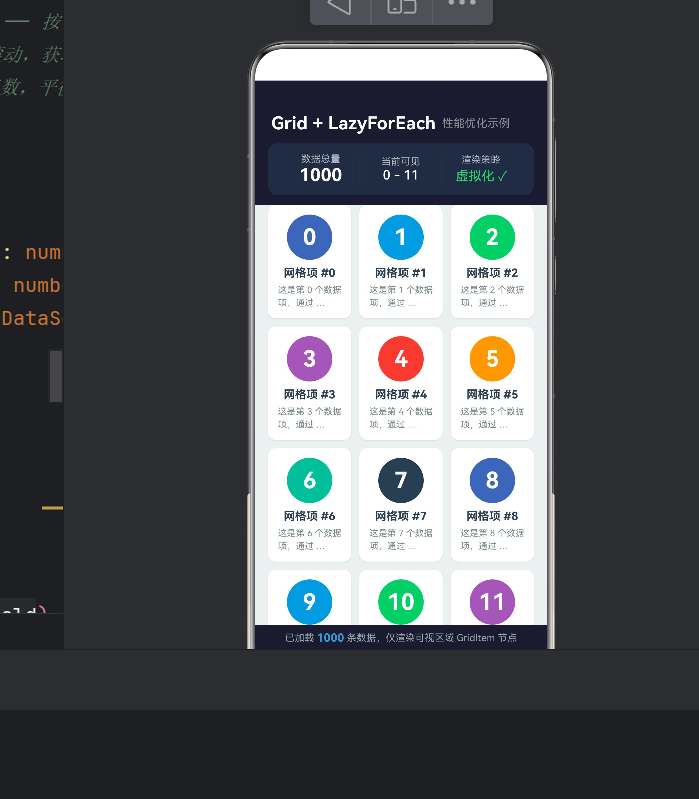Click the 0 - 11 visible range value
The image size is (699, 799).
400,175
